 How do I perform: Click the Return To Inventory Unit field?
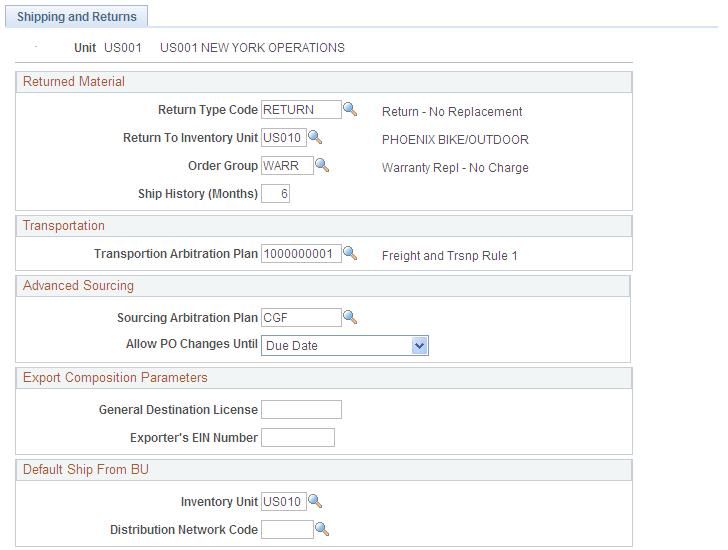[284, 137]
